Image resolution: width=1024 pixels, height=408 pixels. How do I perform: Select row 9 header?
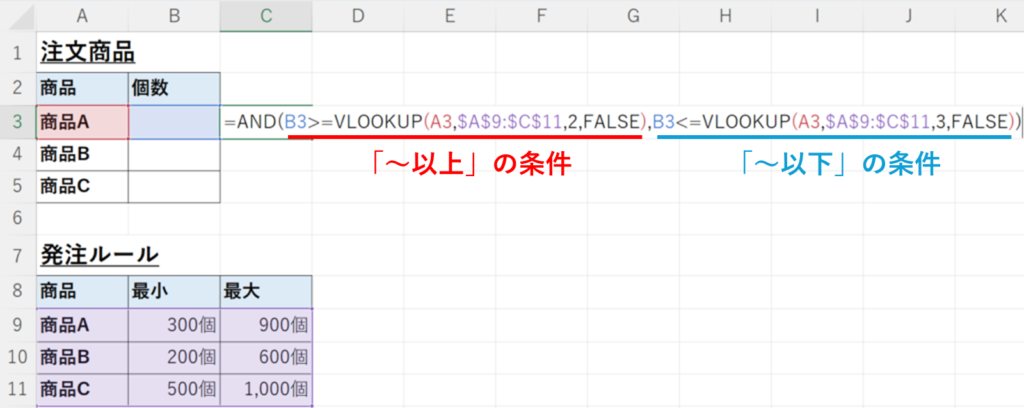tap(18, 324)
